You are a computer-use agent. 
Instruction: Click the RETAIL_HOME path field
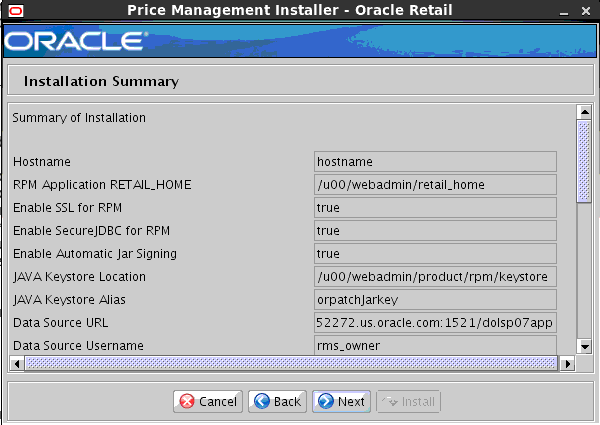(435, 185)
